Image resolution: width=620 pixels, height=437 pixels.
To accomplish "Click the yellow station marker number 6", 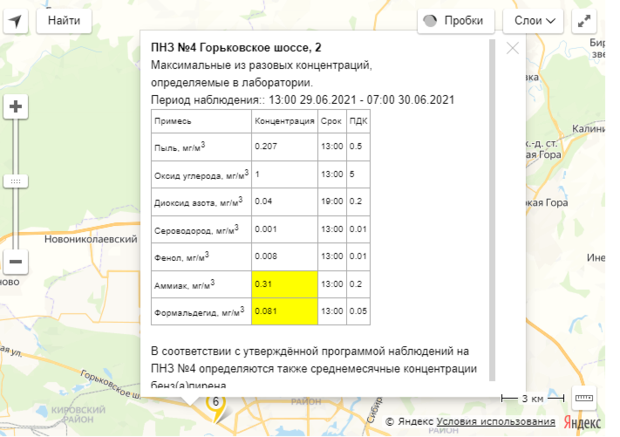I will click(x=214, y=402).
